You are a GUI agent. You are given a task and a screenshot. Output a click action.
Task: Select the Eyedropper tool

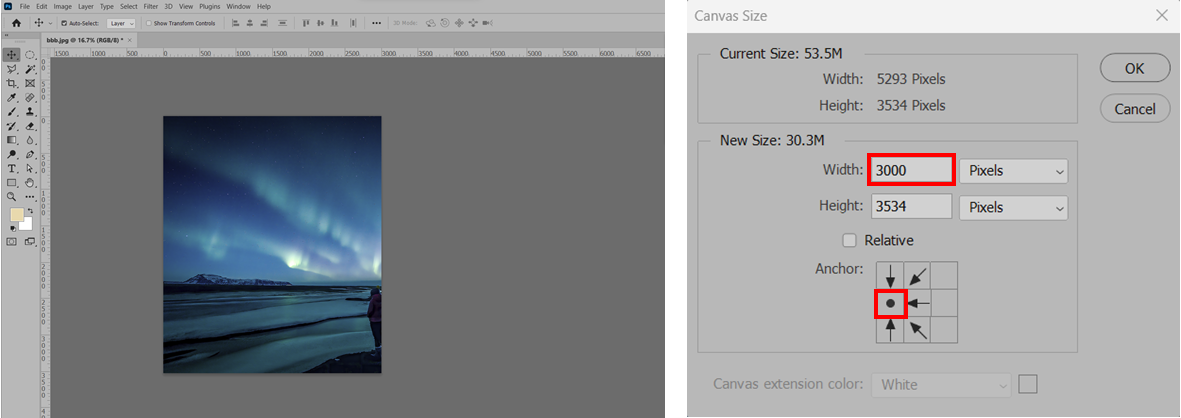11,97
